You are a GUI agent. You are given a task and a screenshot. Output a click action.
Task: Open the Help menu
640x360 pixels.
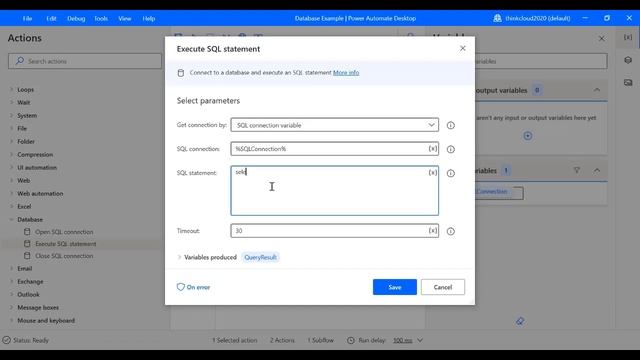(149, 18)
